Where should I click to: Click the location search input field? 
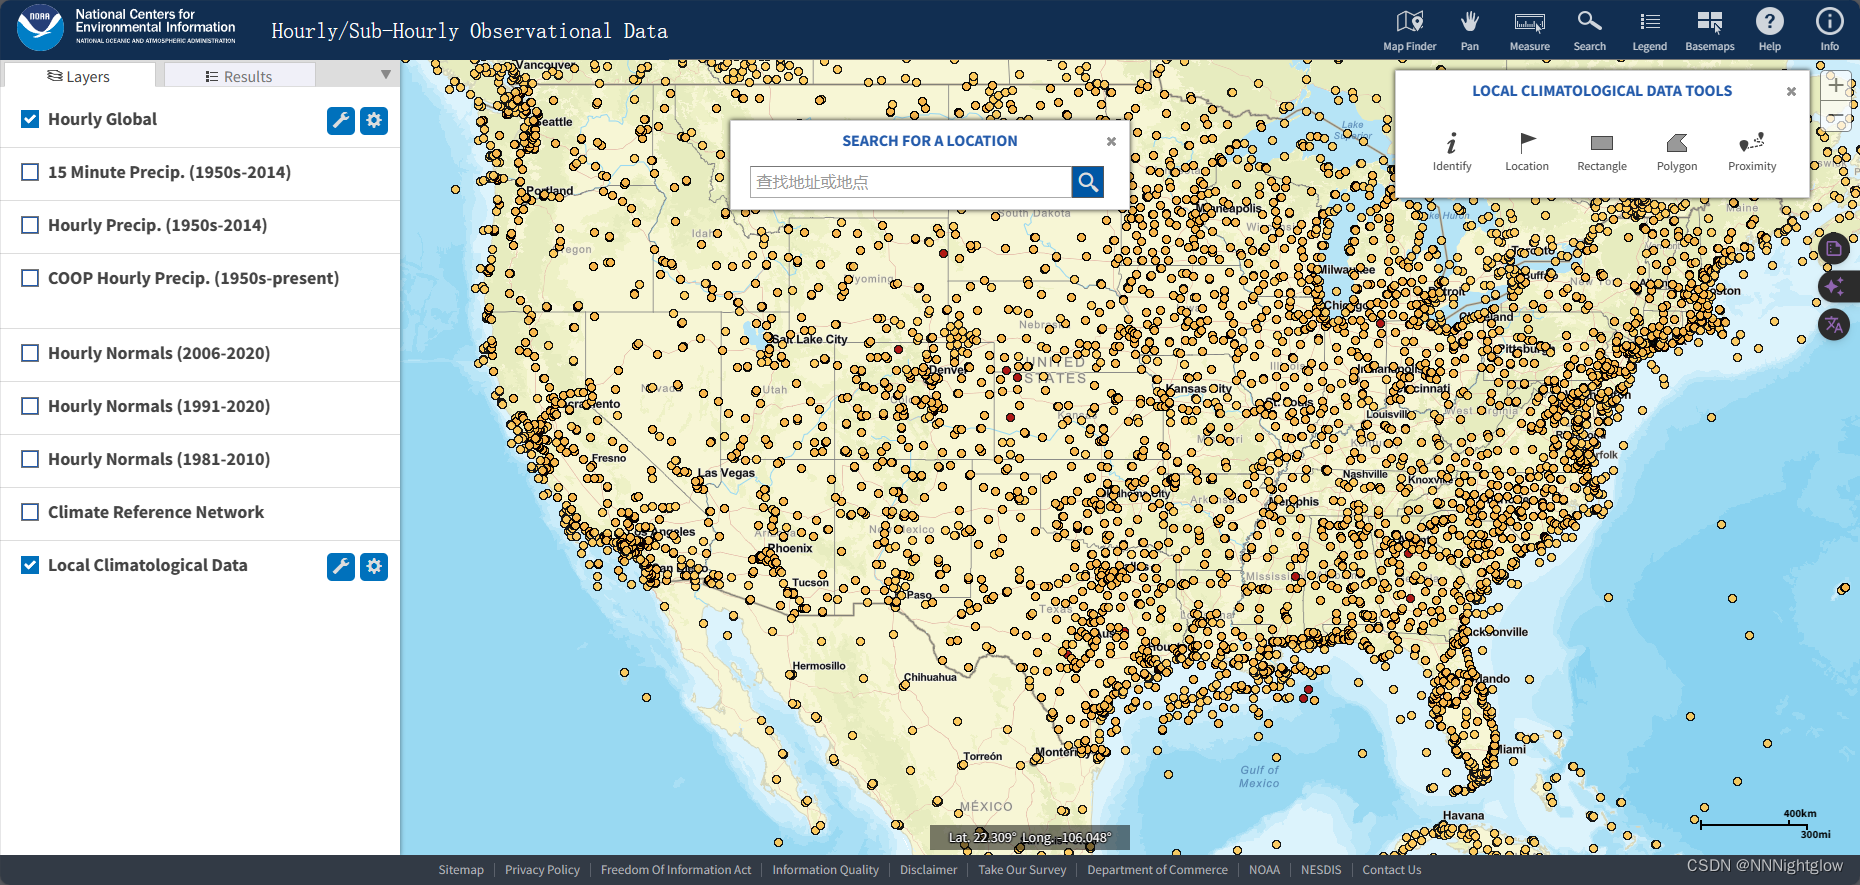(x=910, y=182)
